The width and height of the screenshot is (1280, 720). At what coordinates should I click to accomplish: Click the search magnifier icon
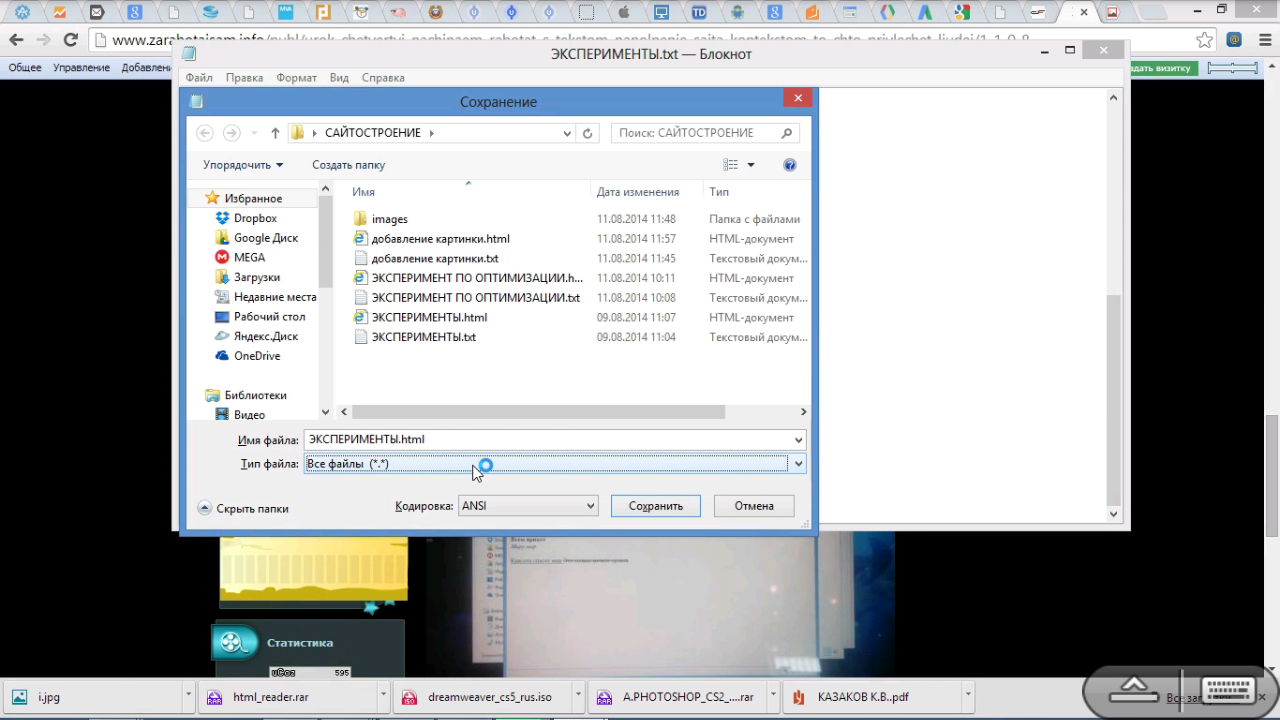click(x=787, y=133)
